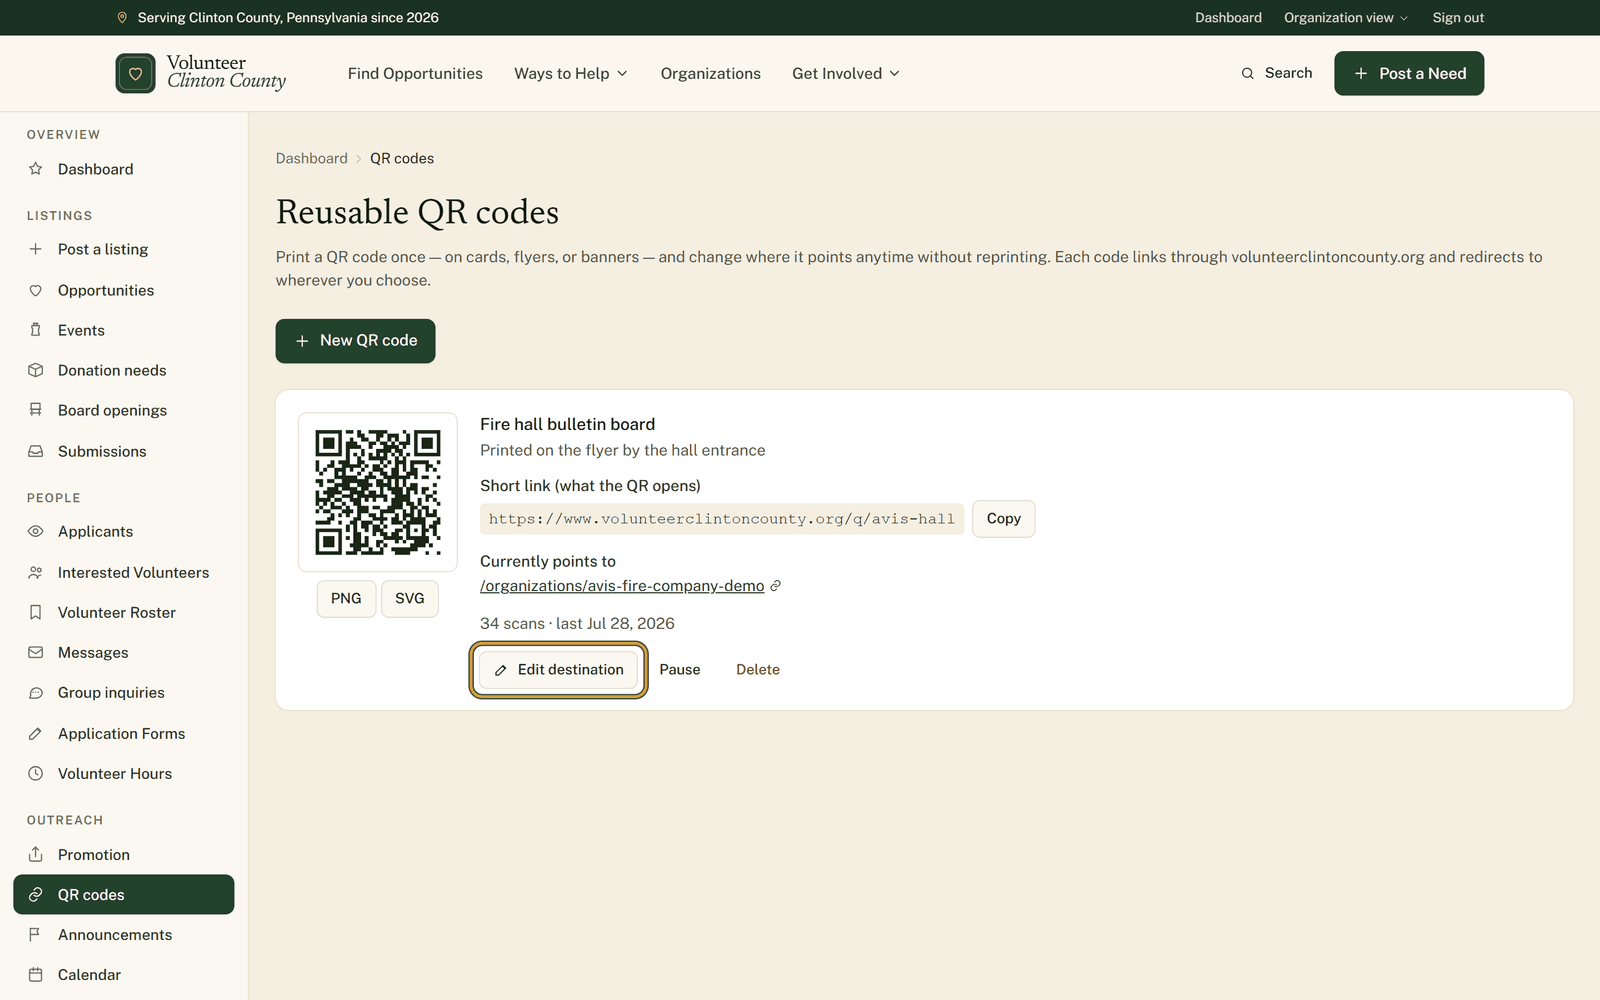1600x1000 pixels.
Task: Click the Search text in header
Action: click(x=1288, y=73)
